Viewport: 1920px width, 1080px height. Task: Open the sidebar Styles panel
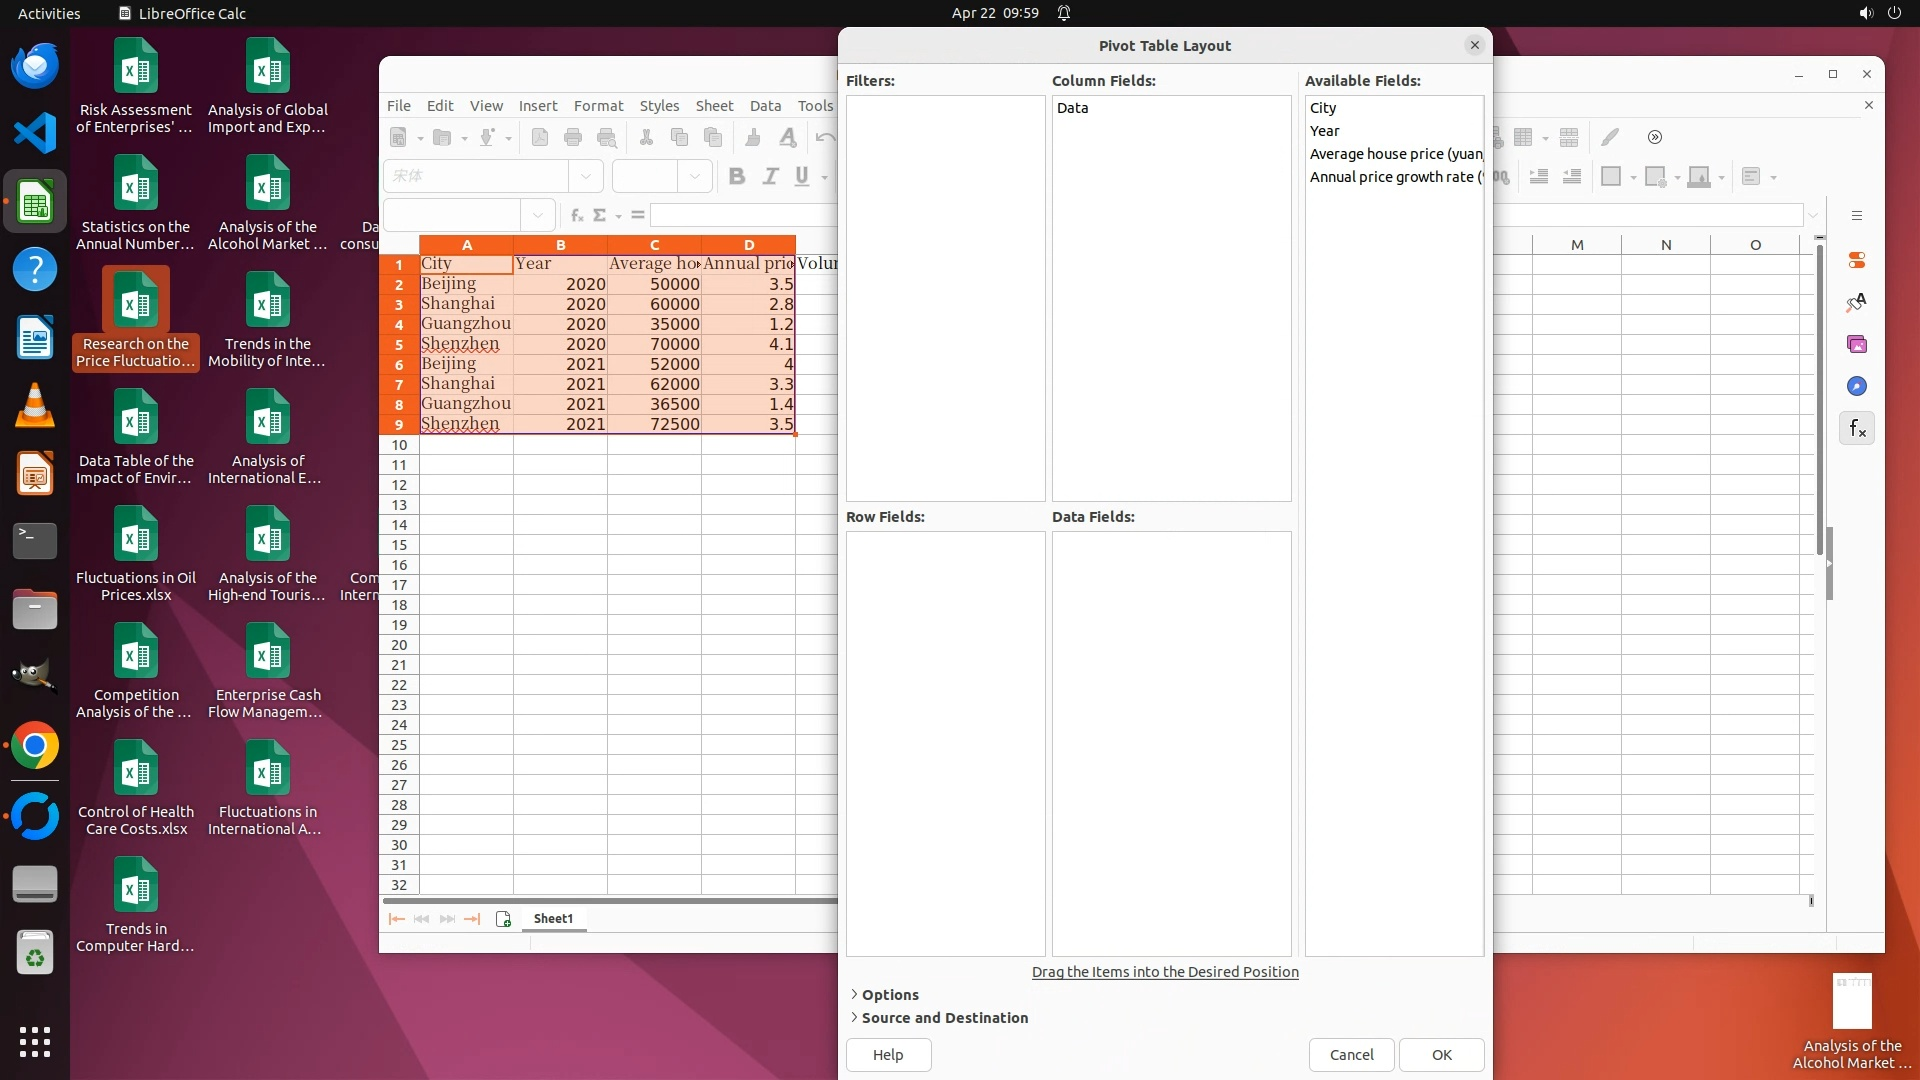[1857, 303]
